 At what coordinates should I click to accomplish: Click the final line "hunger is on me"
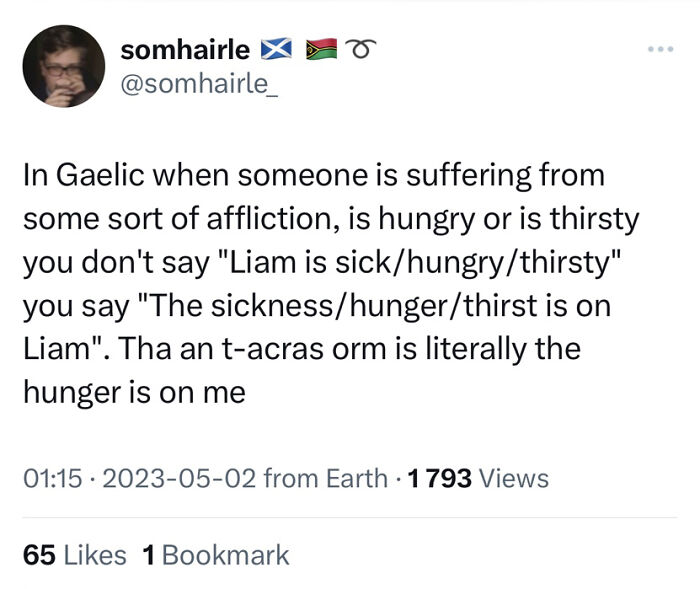pos(134,393)
